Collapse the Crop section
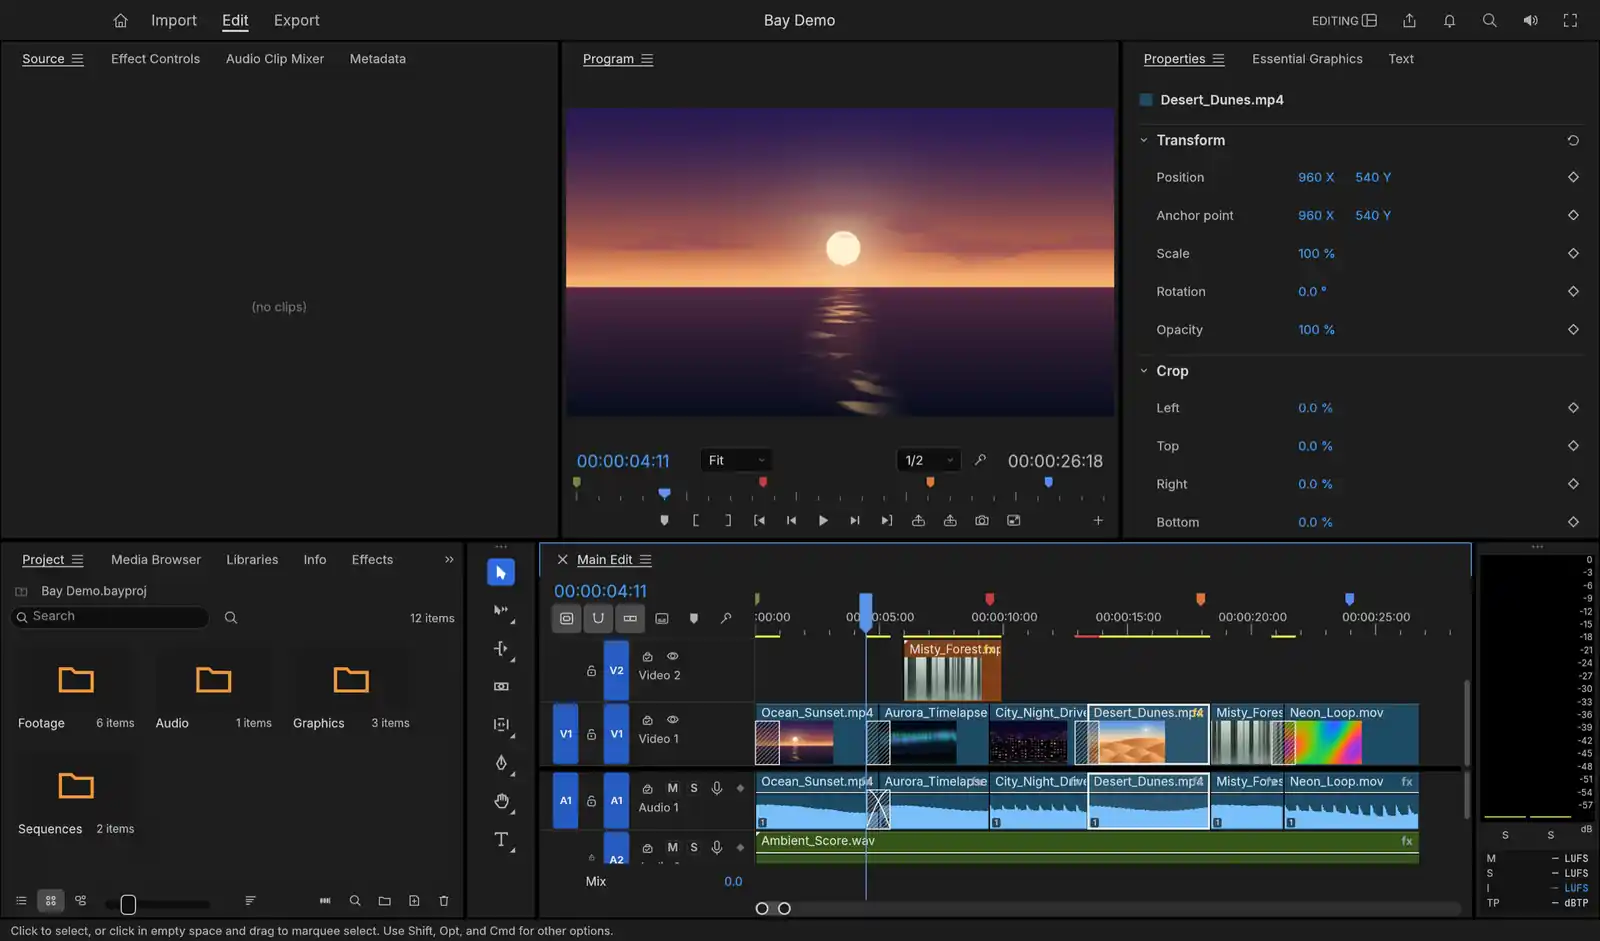 point(1144,371)
